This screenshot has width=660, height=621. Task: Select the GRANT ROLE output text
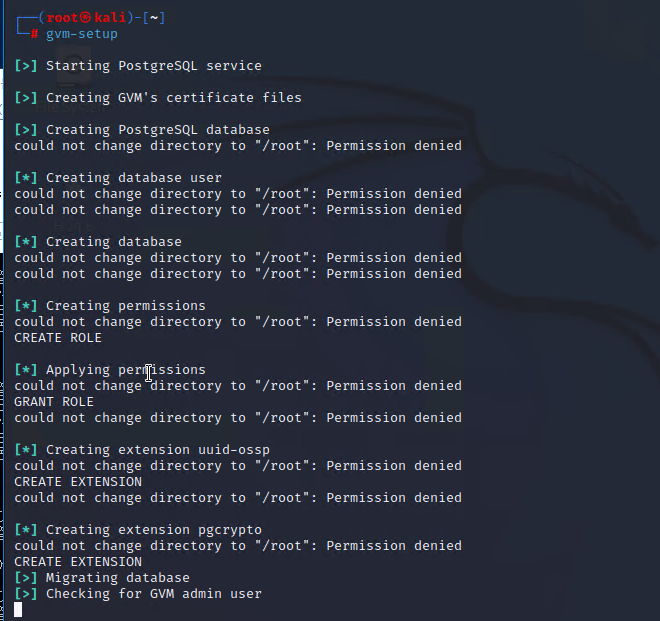pos(54,402)
